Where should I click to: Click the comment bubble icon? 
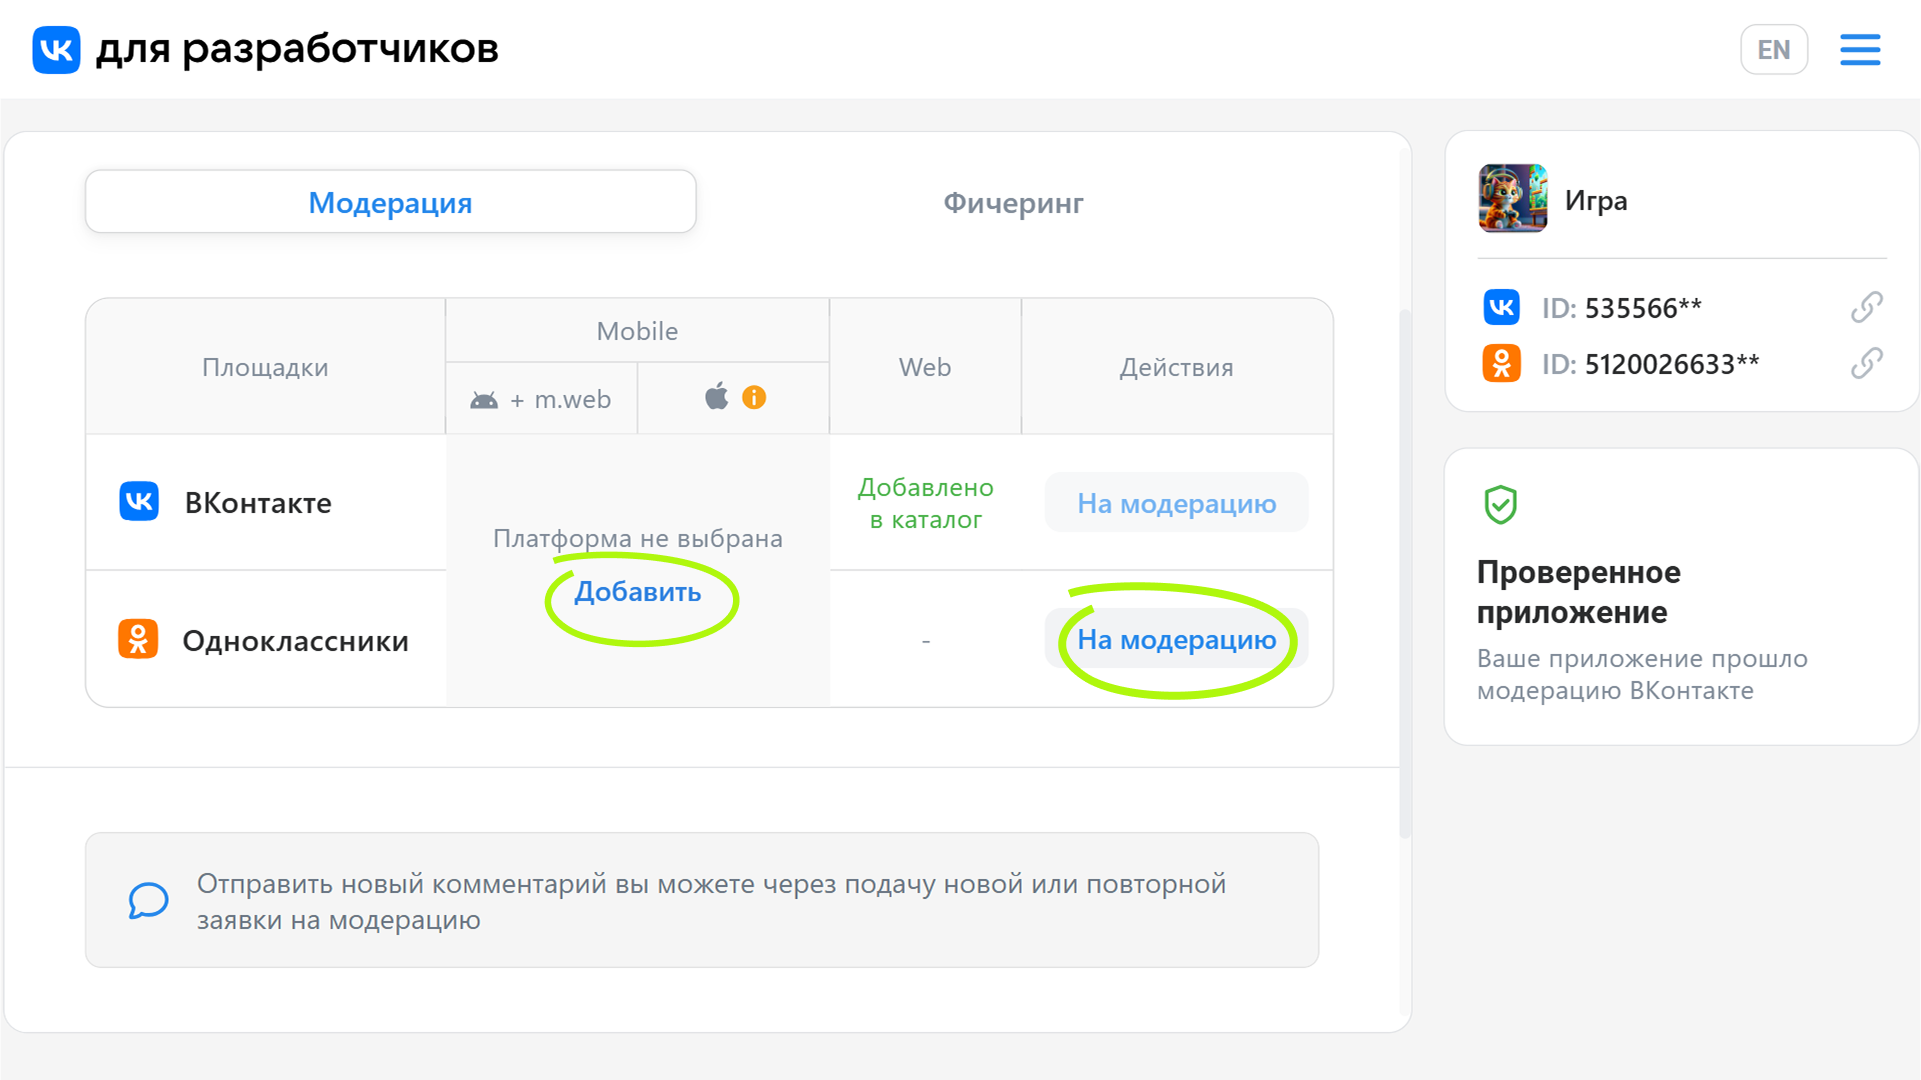[148, 900]
